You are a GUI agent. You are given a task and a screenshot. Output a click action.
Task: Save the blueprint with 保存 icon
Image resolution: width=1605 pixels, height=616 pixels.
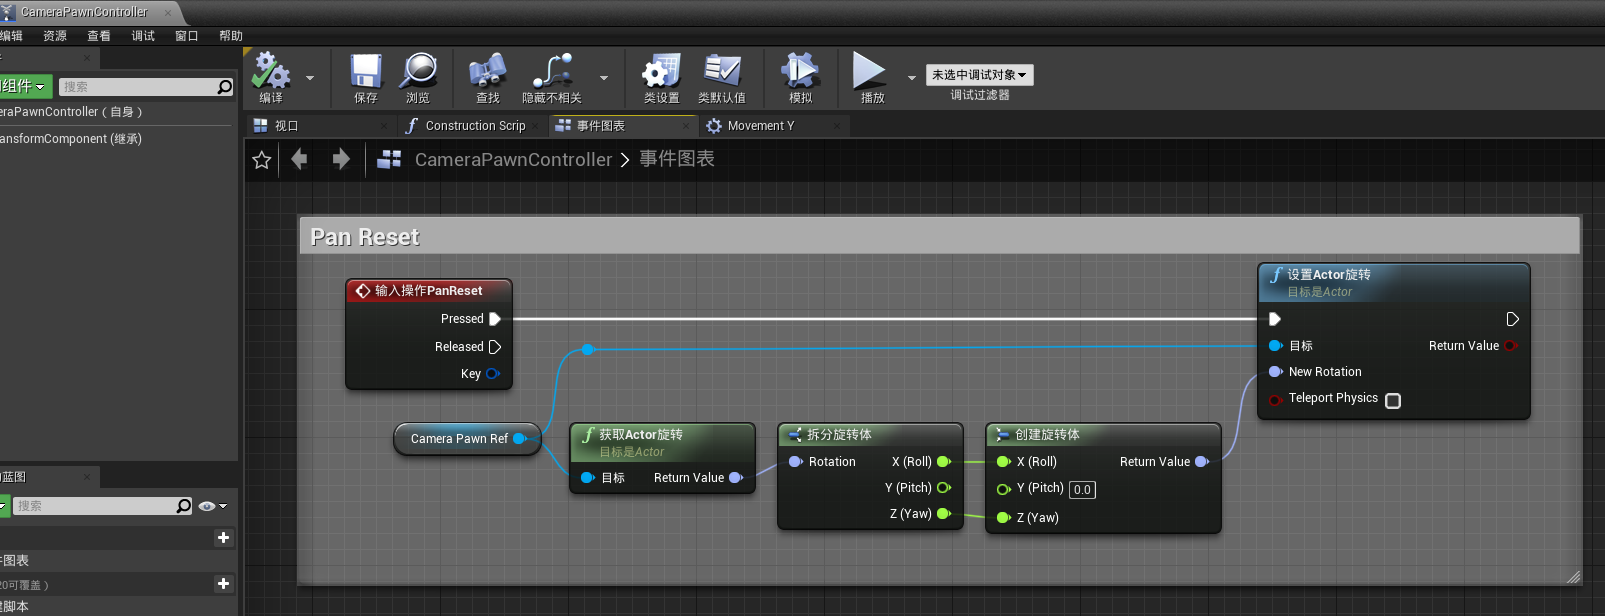point(366,72)
